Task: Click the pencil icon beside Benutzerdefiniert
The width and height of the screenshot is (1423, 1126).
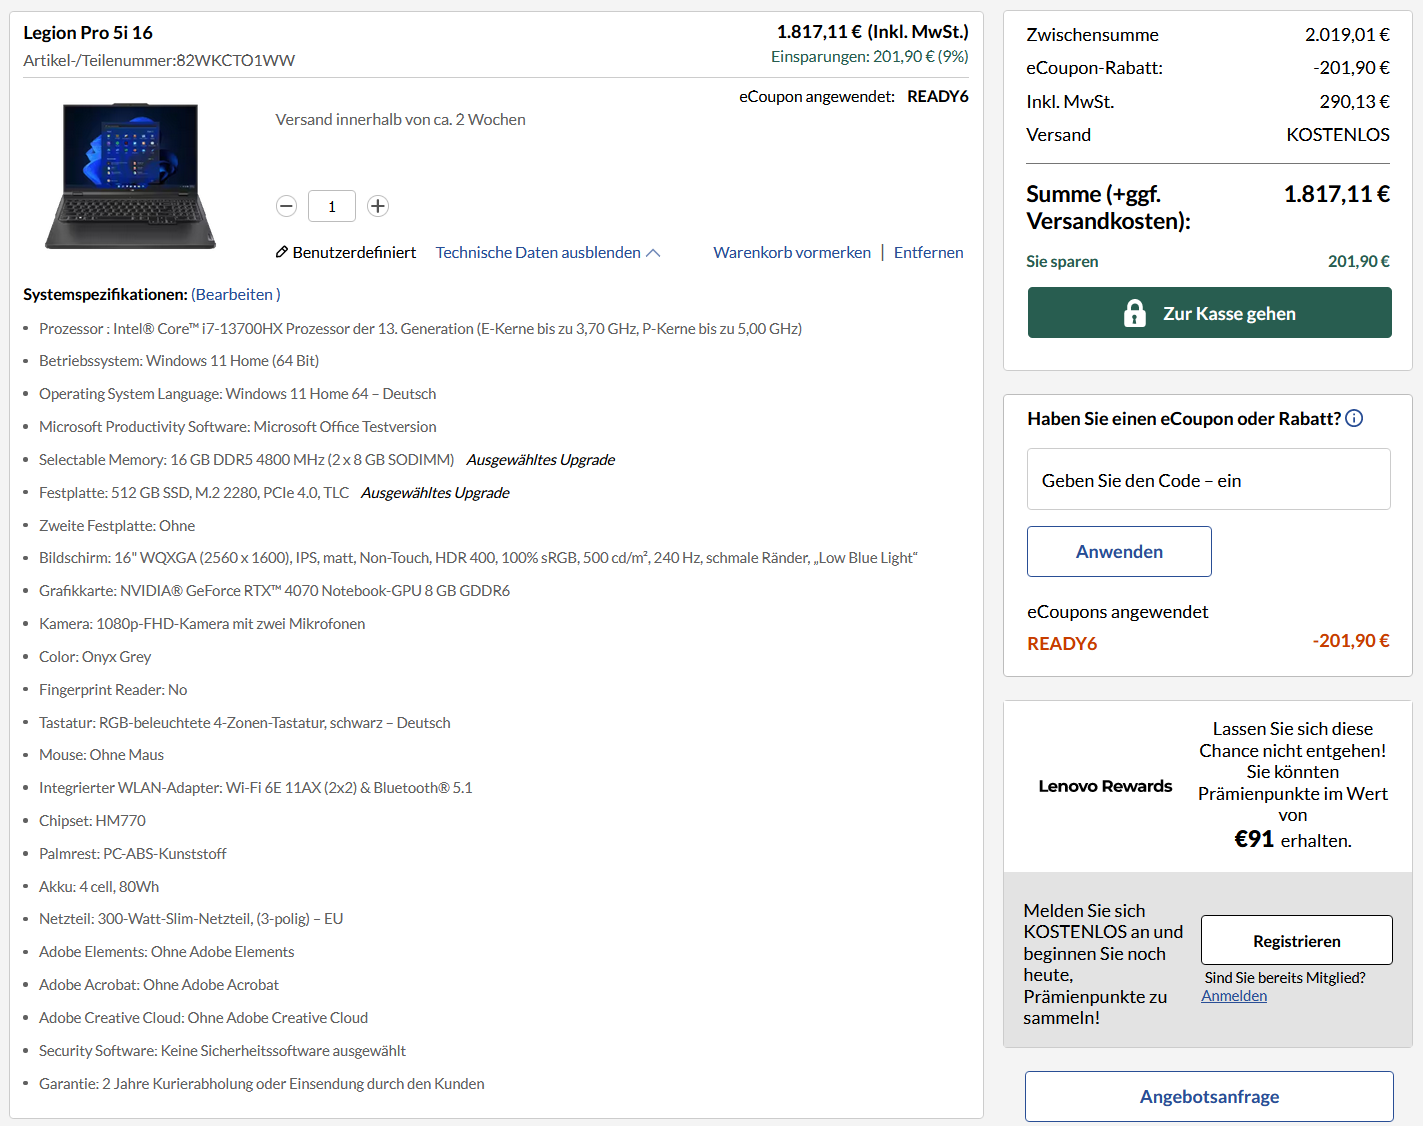Action: 281,252
